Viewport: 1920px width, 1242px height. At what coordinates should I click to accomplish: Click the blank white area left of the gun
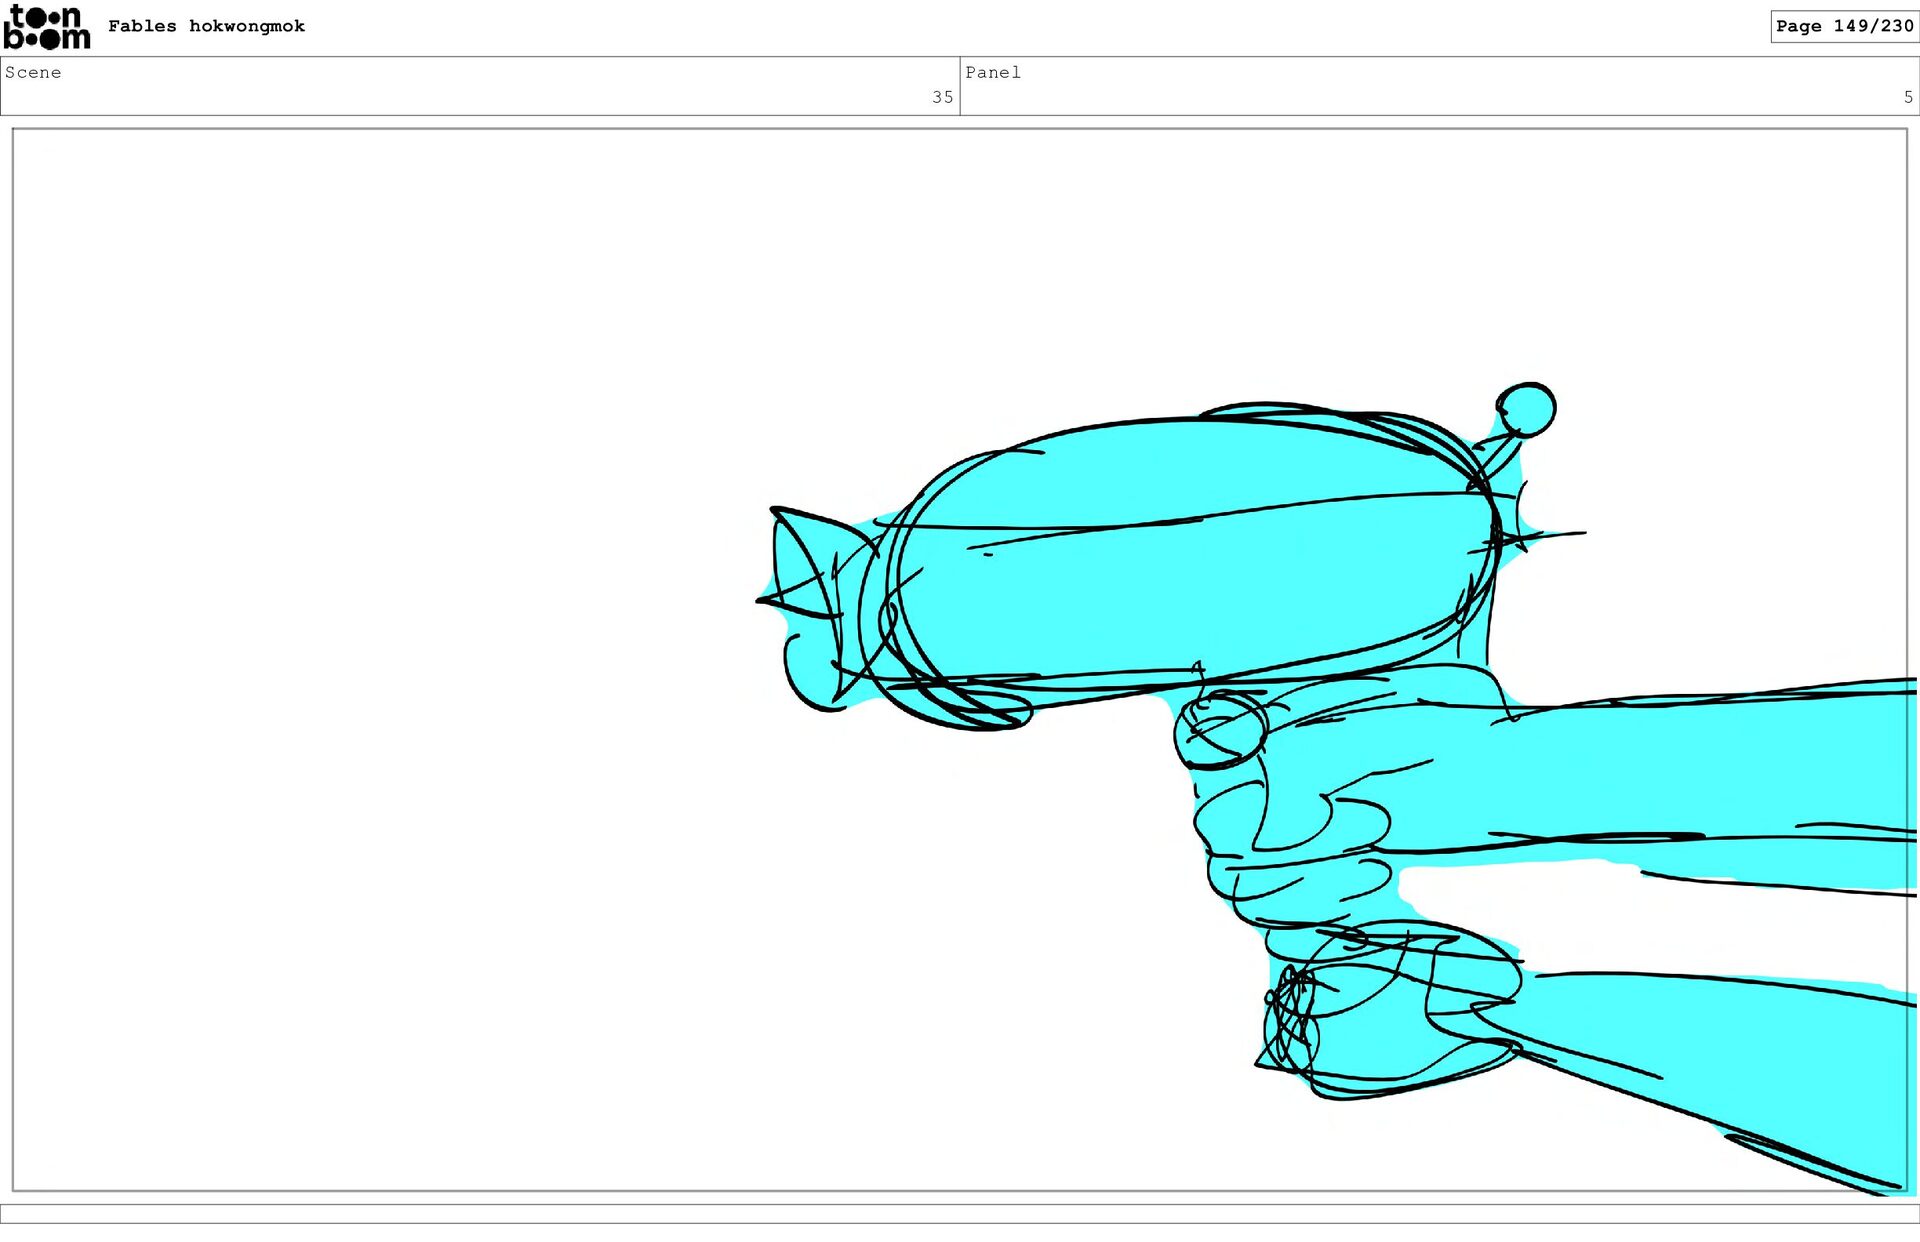(400, 650)
